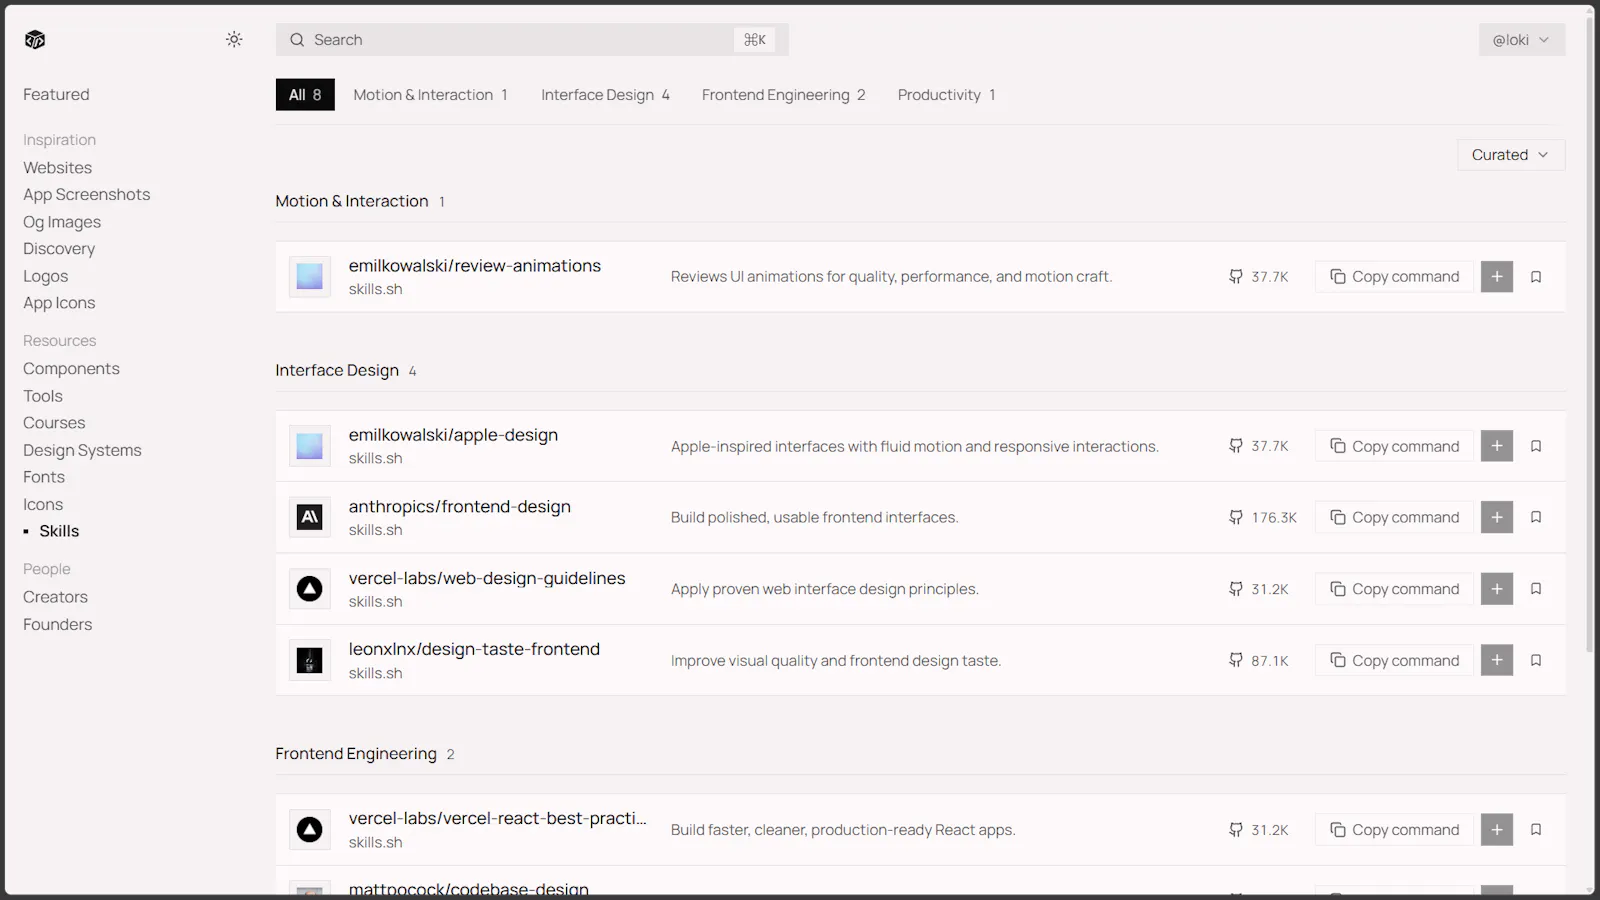Switch to Motion & Interaction tab
Image resolution: width=1600 pixels, height=900 pixels.
coord(431,95)
